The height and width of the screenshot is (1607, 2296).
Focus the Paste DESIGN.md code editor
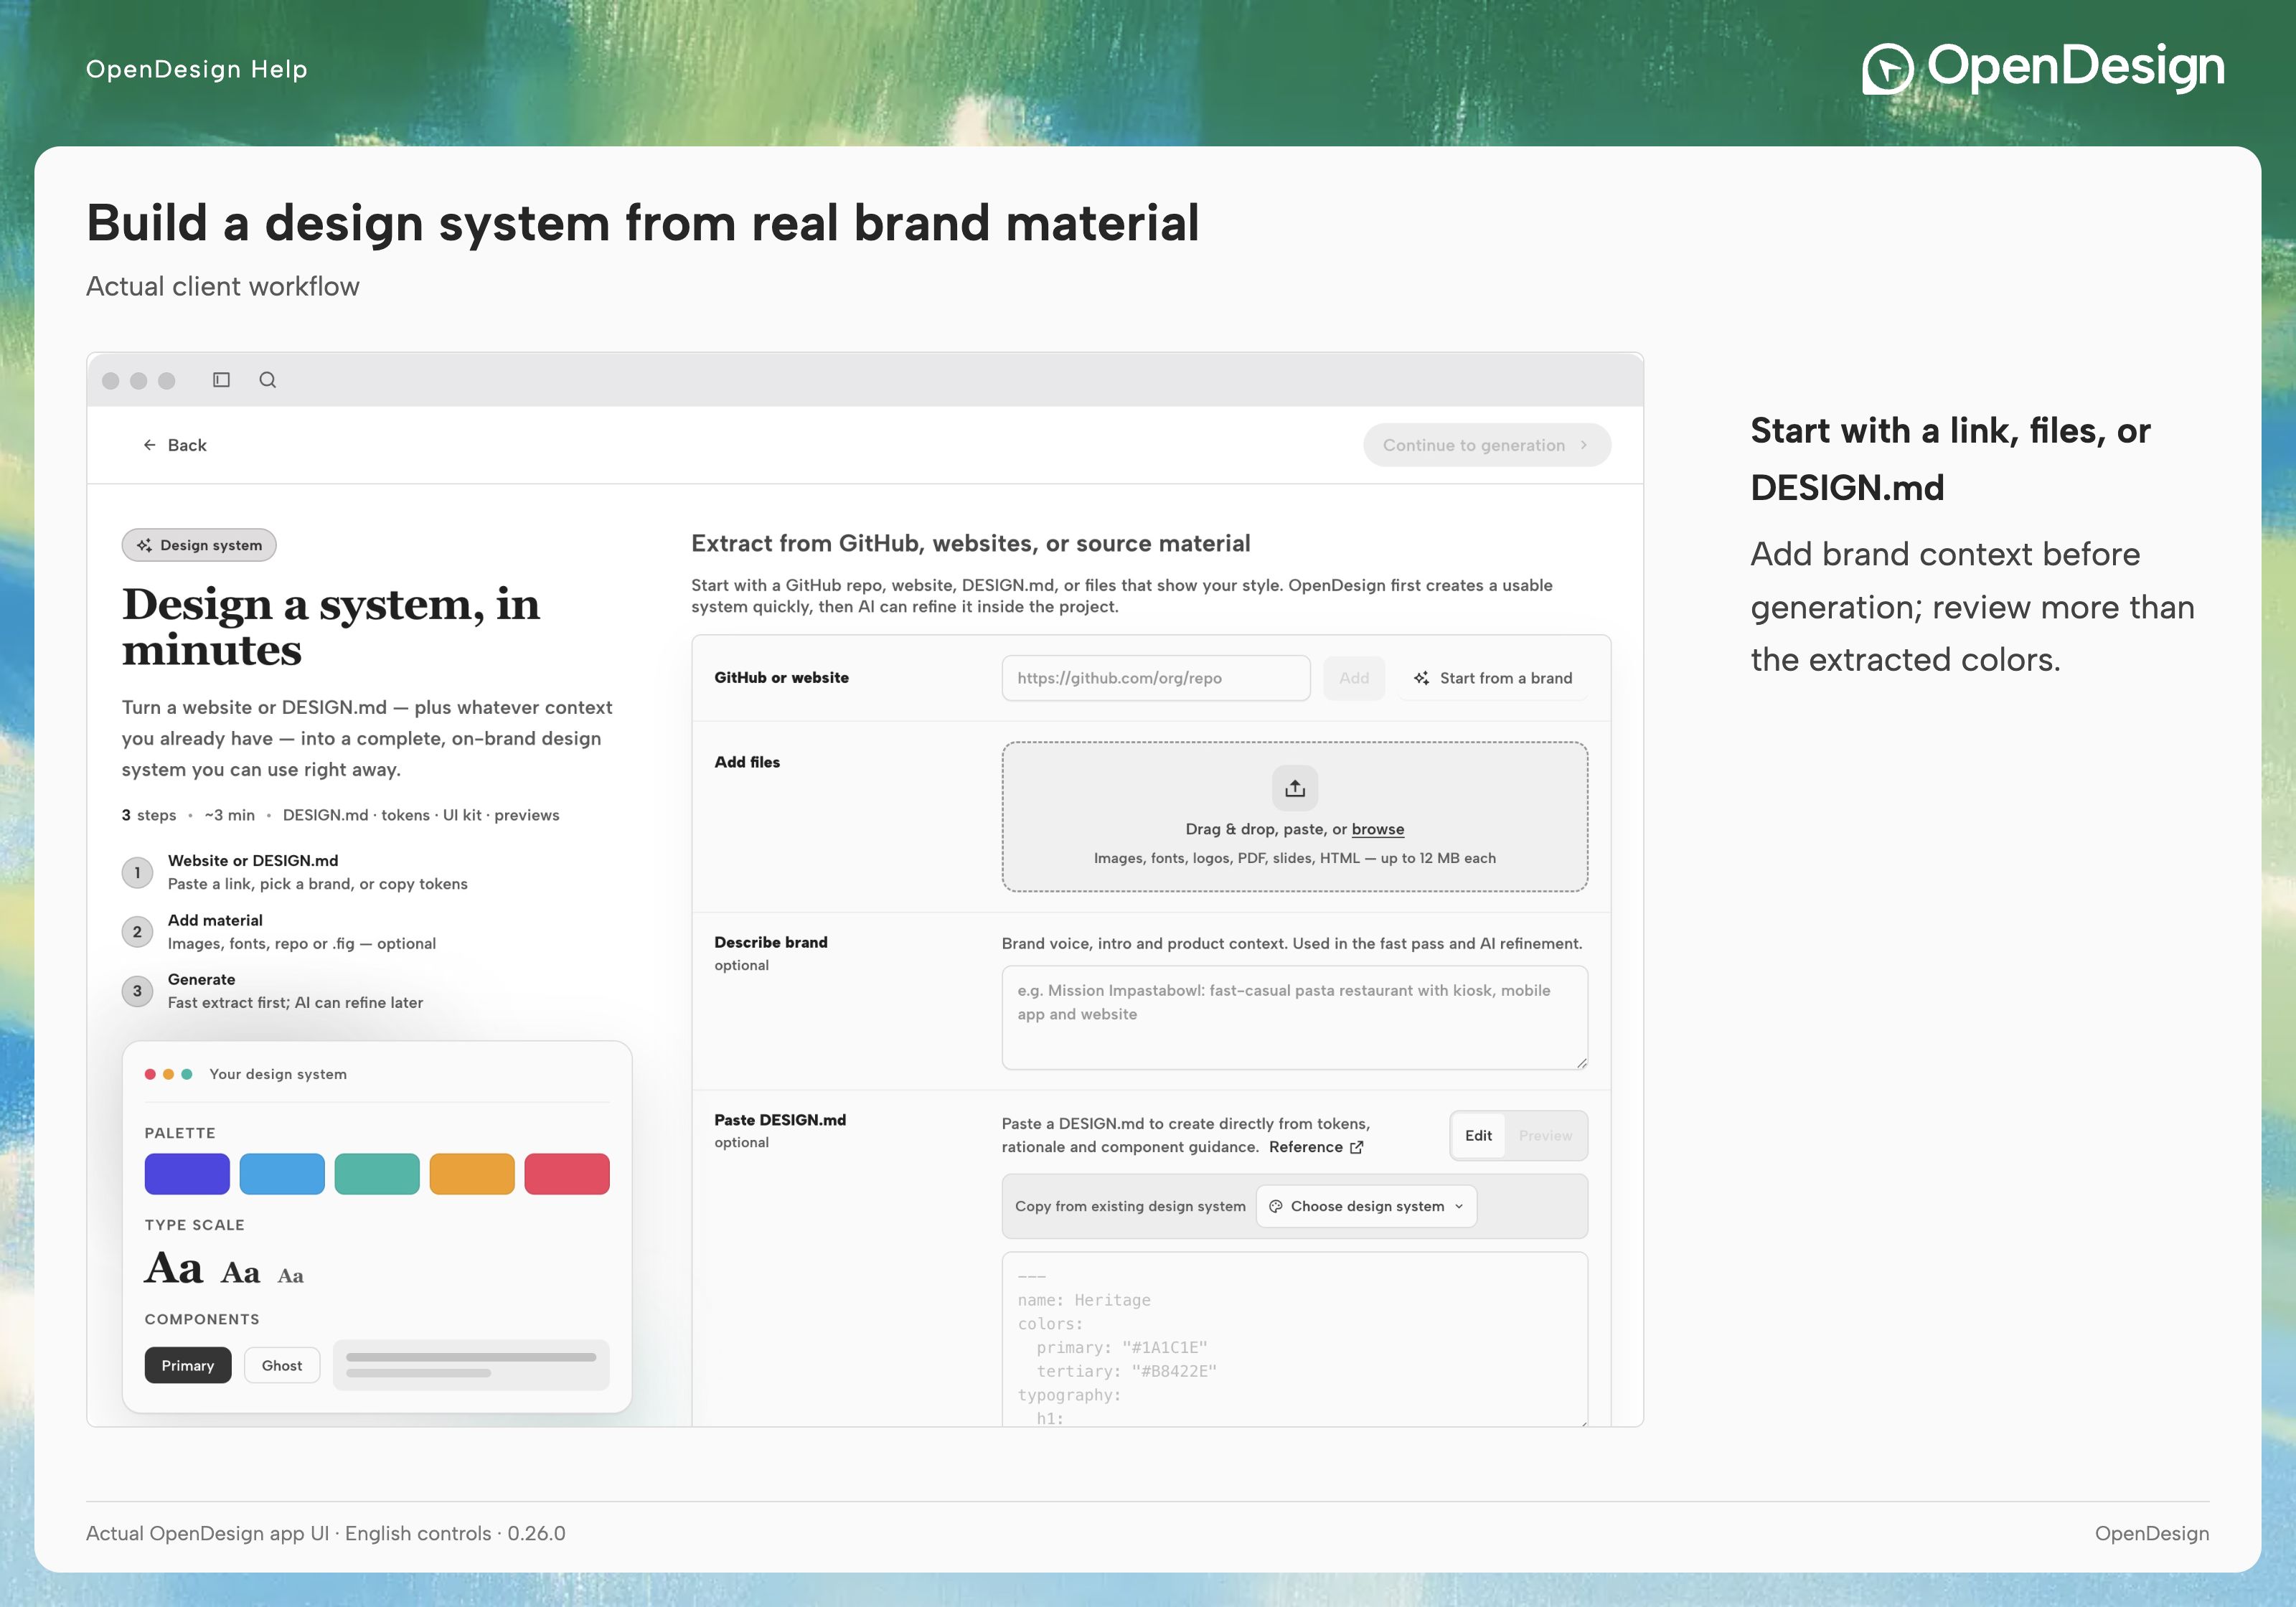(x=1295, y=1340)
